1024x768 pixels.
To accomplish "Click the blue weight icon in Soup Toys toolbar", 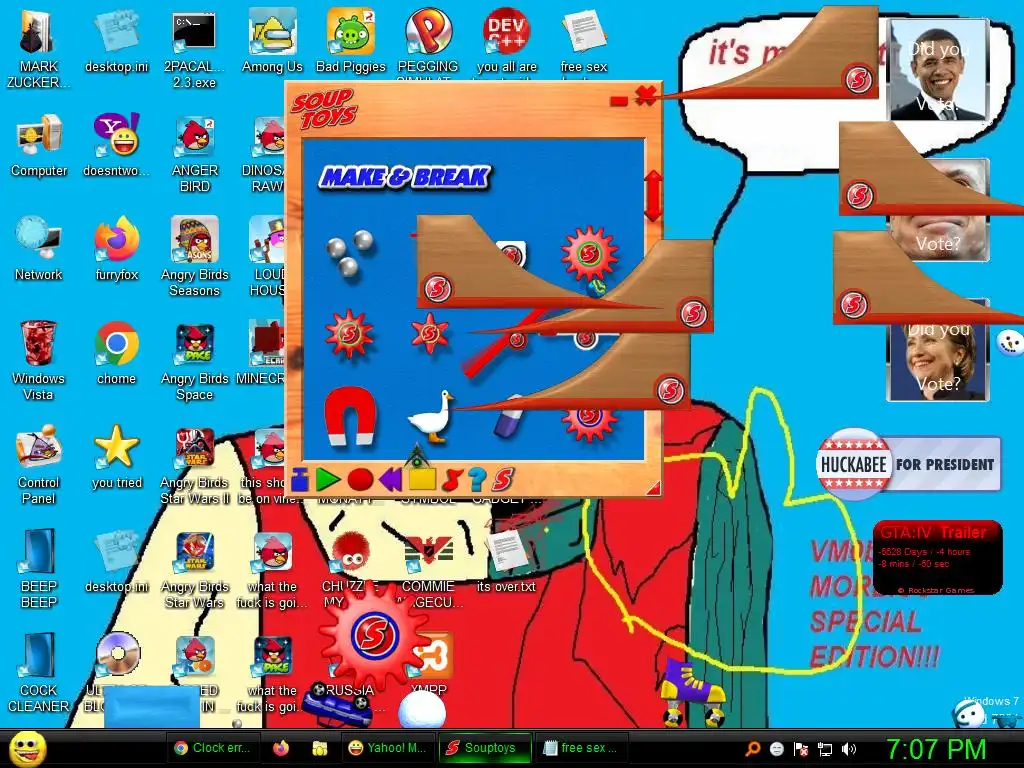I will (x=300, y=479).
